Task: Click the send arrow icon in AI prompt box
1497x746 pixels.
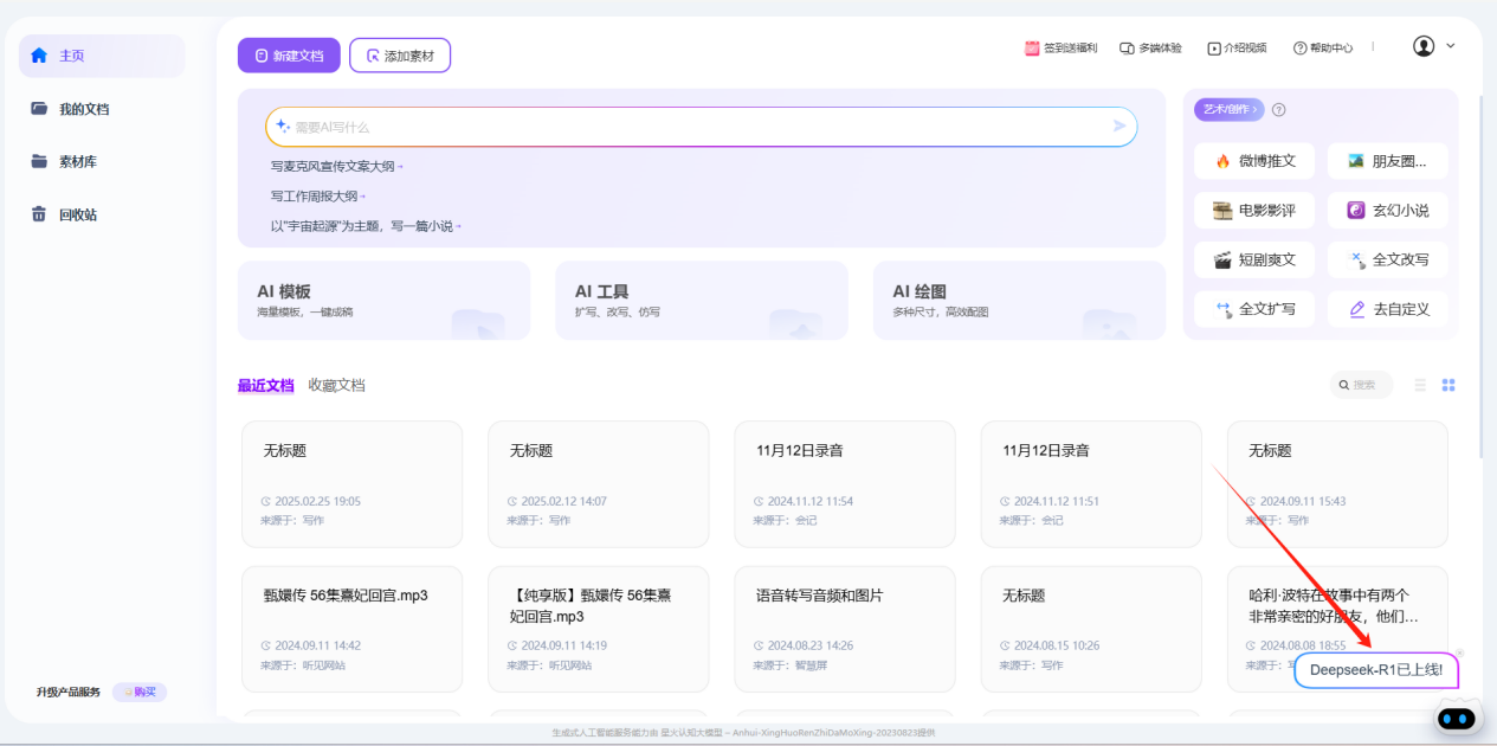Action: 1119,126
